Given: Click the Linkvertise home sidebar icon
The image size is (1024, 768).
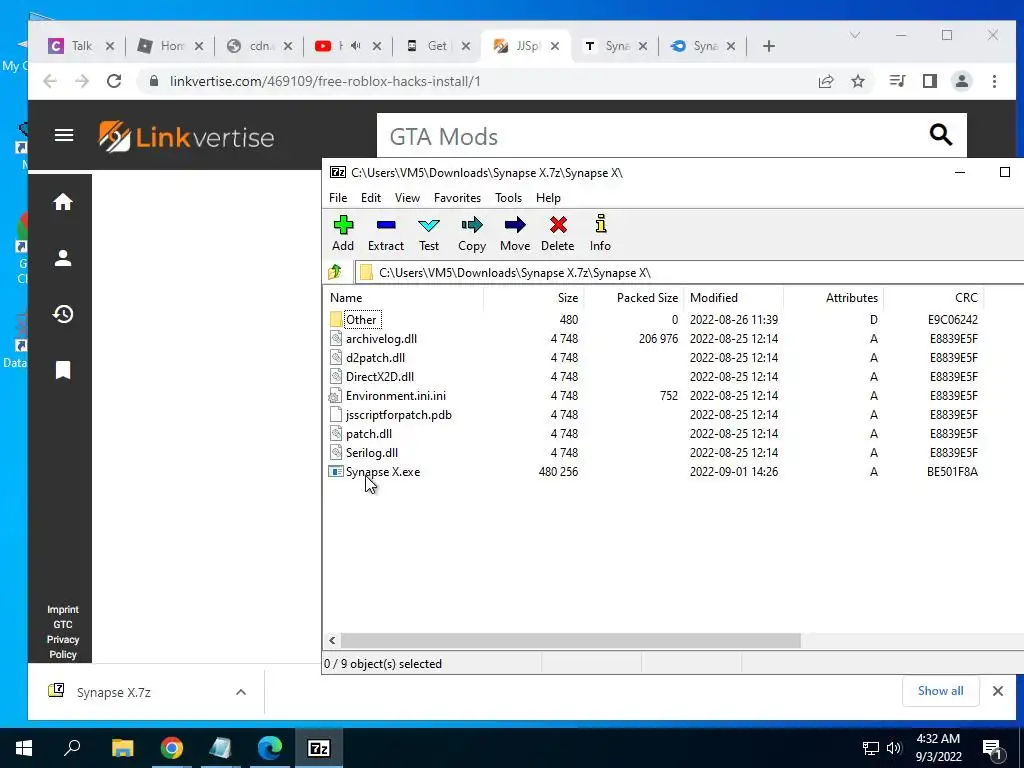Looking at the screenshot, I should click(x=63, y=202).
